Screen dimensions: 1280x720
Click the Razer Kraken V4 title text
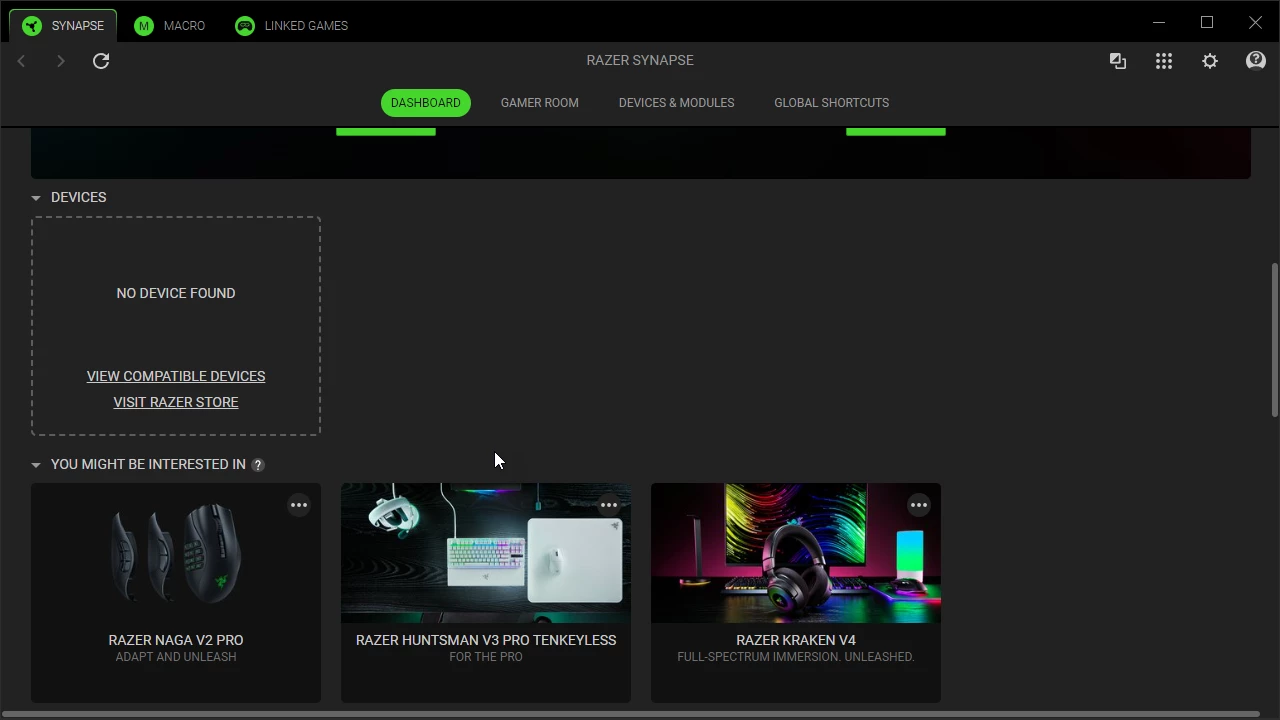click(796, 640)
